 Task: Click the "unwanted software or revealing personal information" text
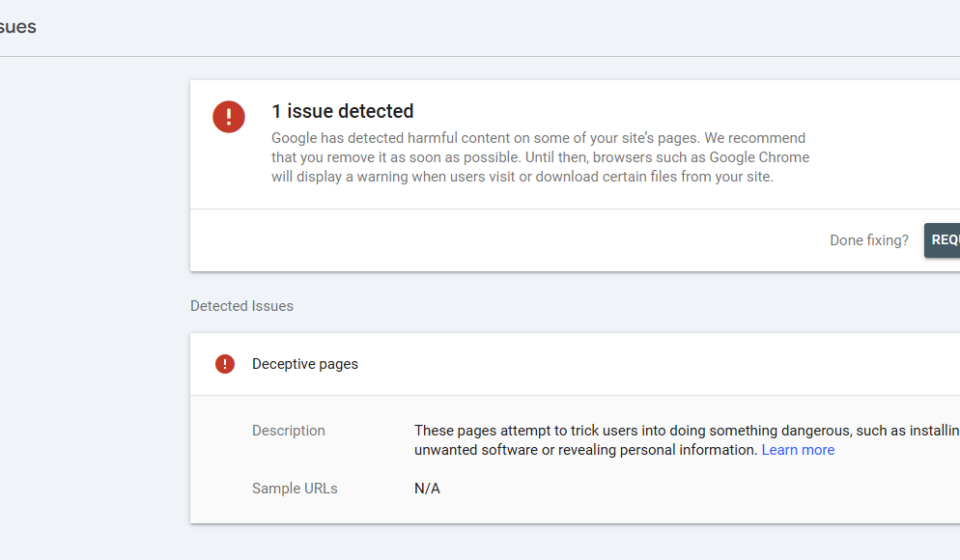pos(585,450)
